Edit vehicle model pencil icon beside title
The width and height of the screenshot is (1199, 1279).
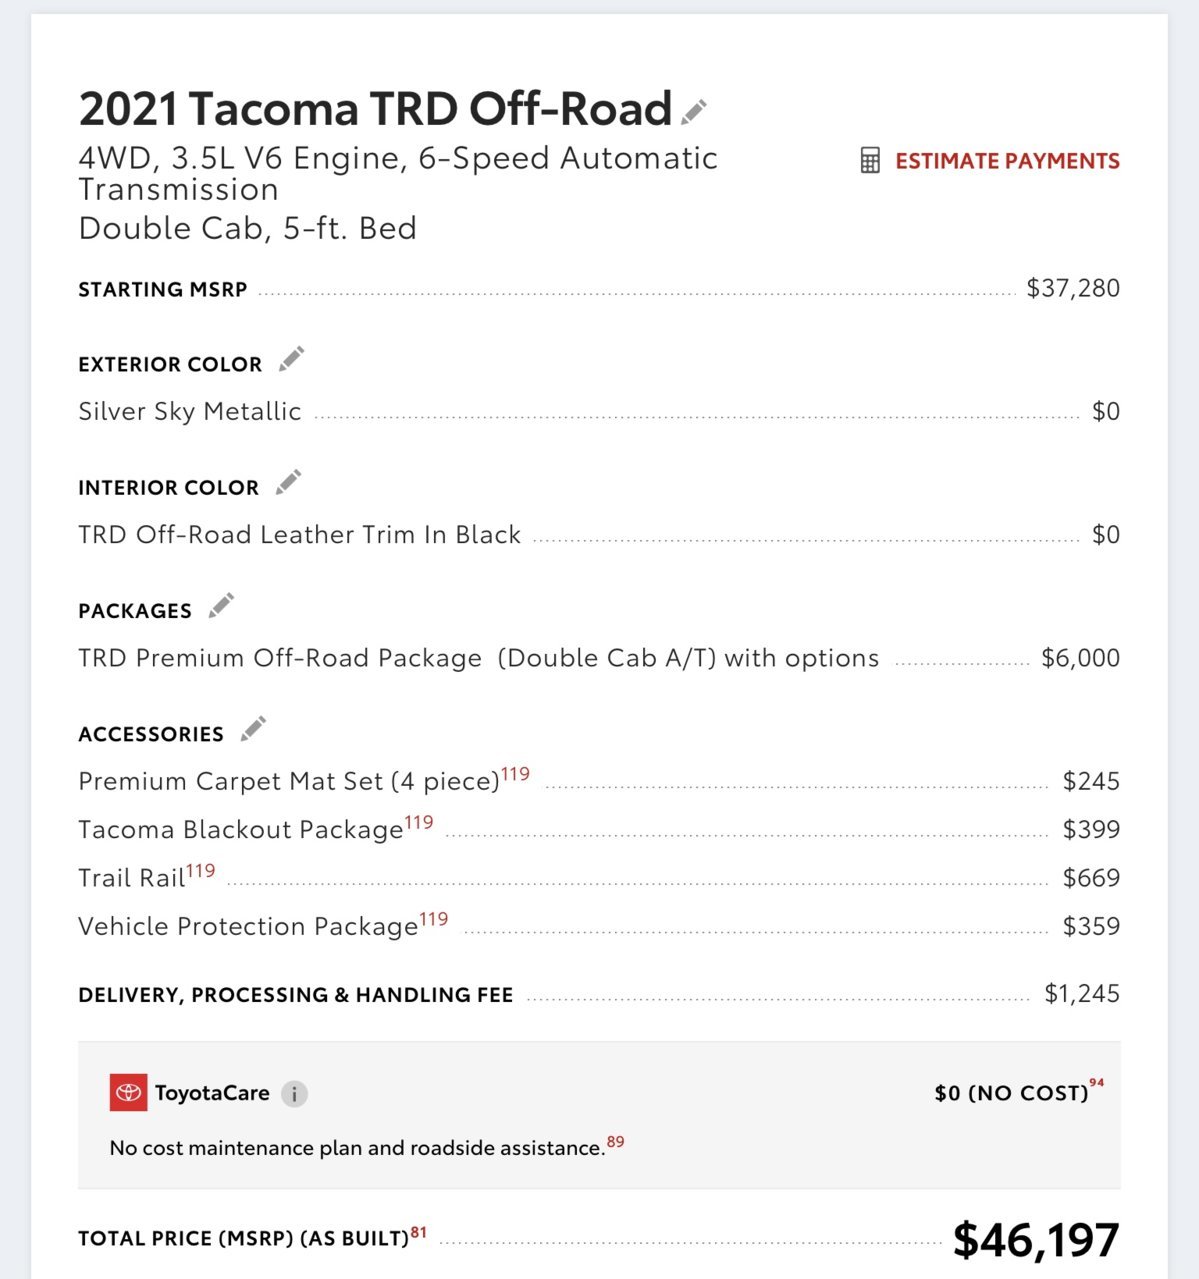tap(694, 112)
